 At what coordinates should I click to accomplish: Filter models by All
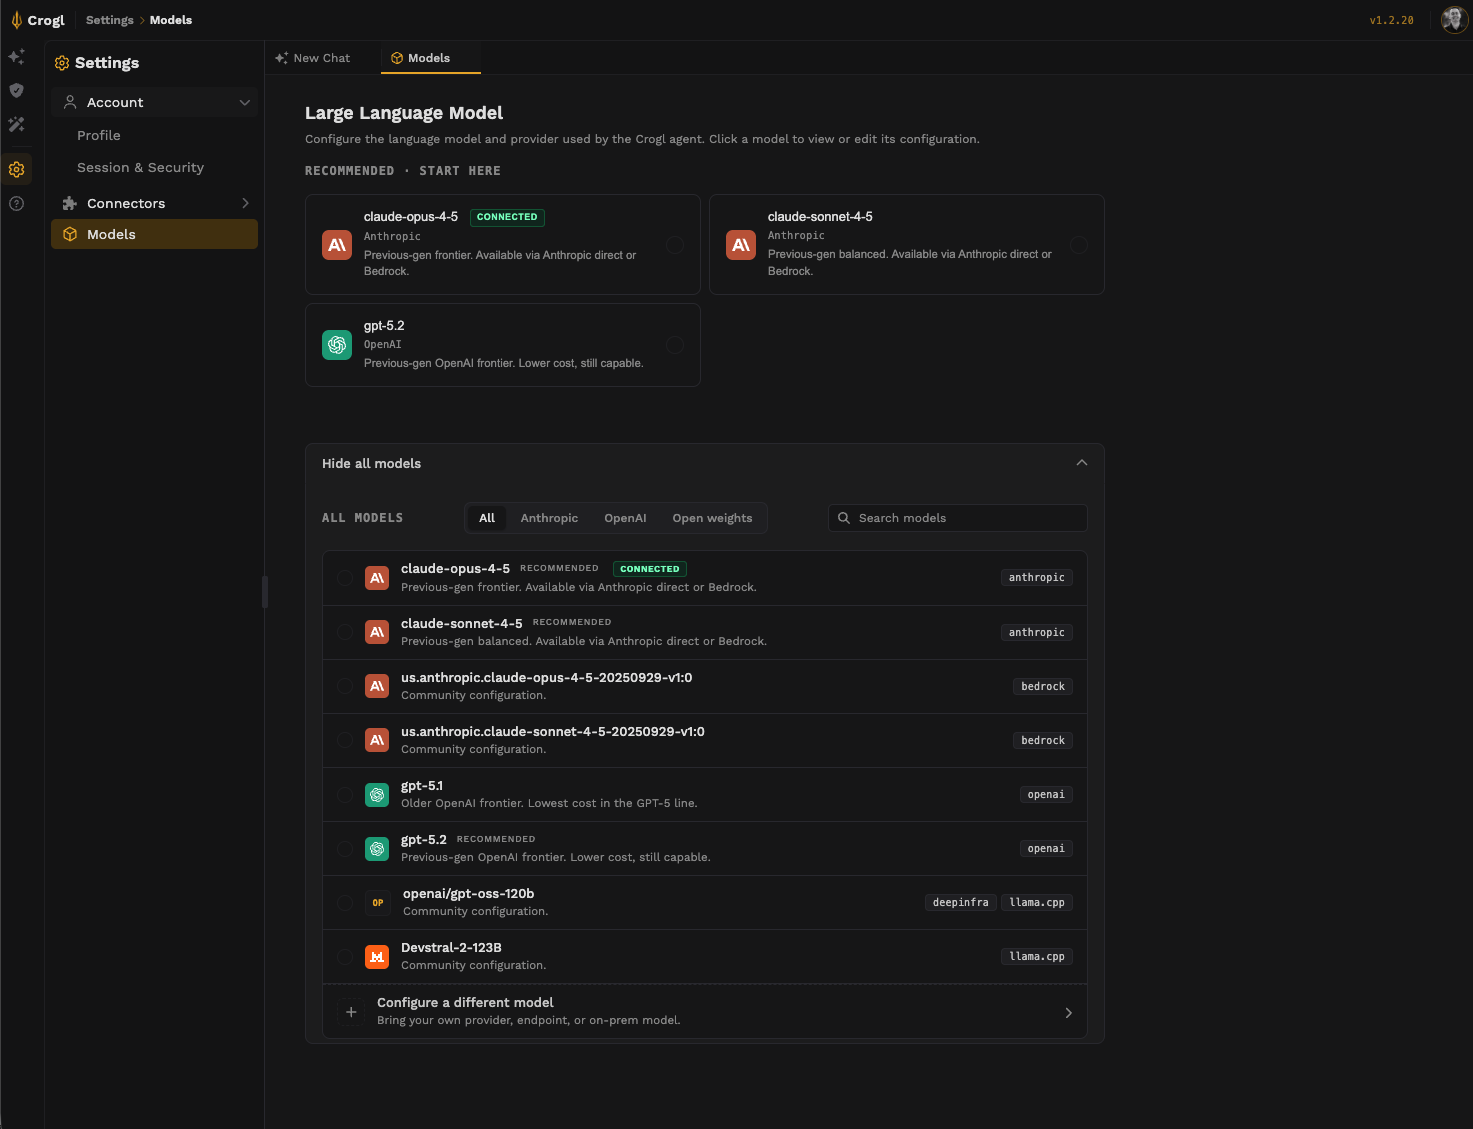(x=487, y=518)
